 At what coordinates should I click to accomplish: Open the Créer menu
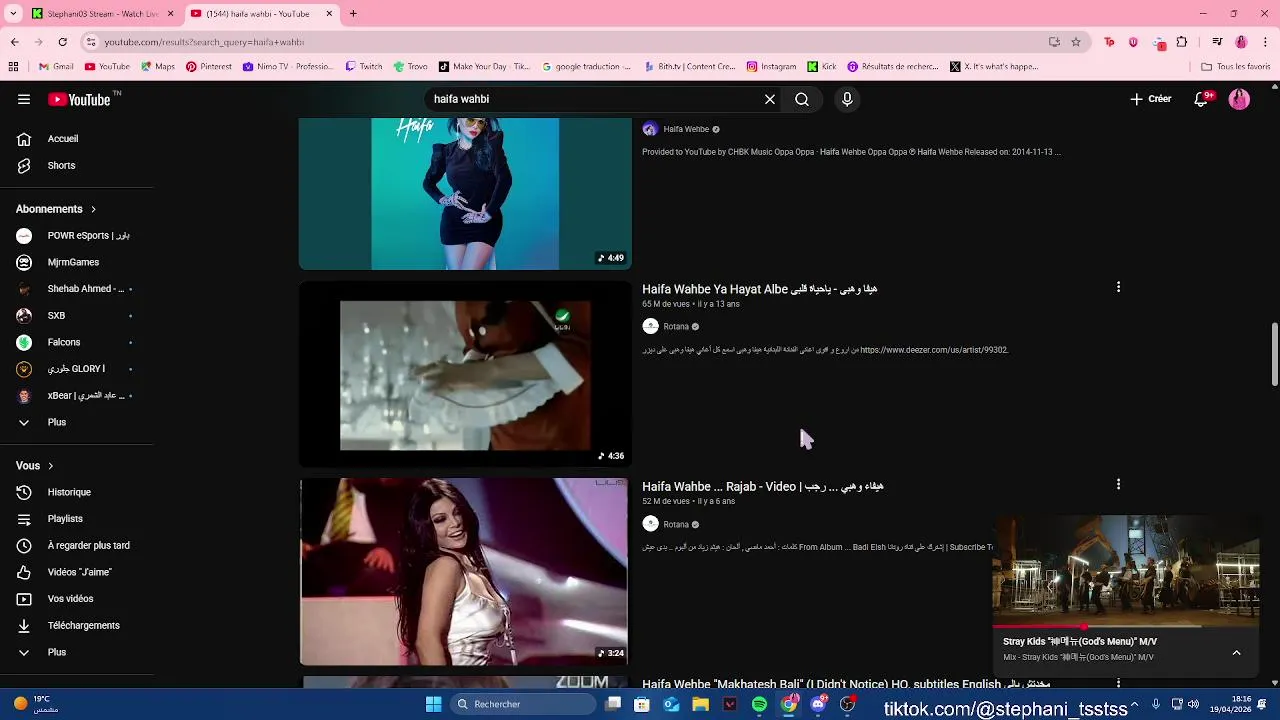coord(1151,99)
